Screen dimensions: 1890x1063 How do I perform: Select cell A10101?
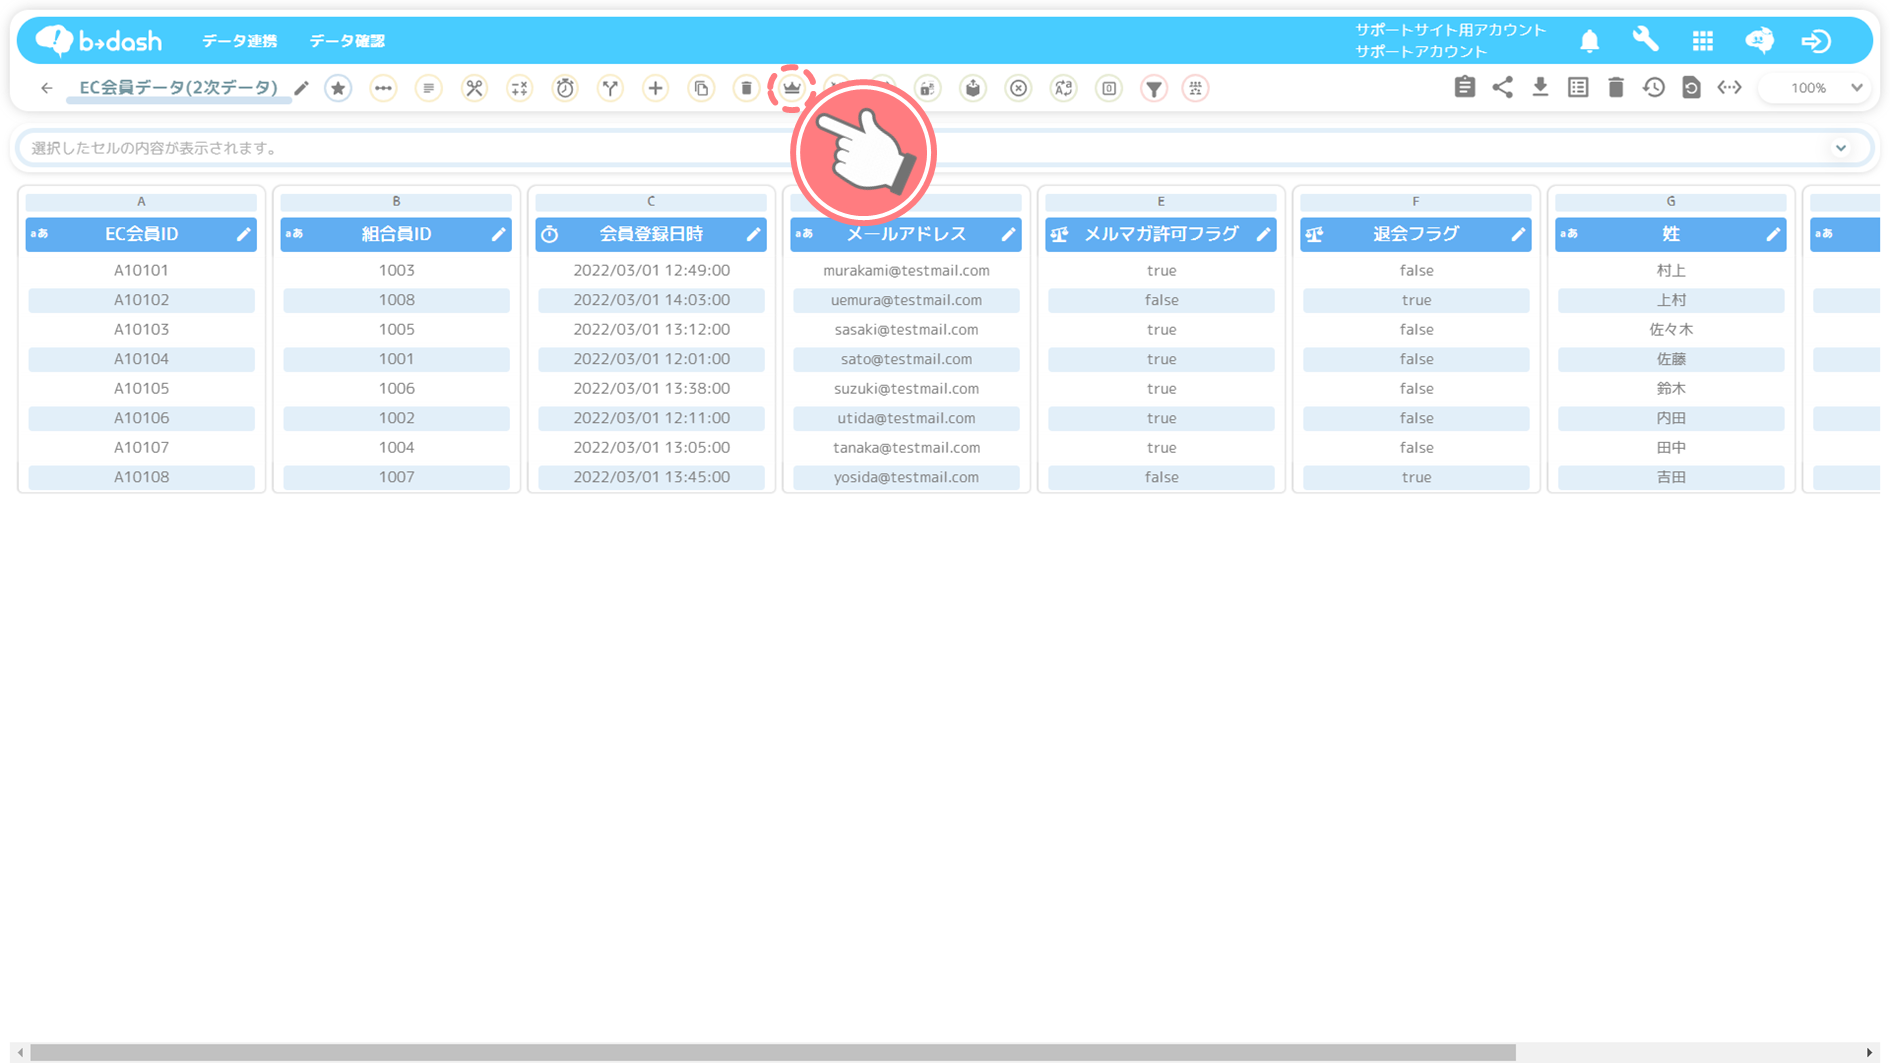pyautogui.click(x=141, y=270)
